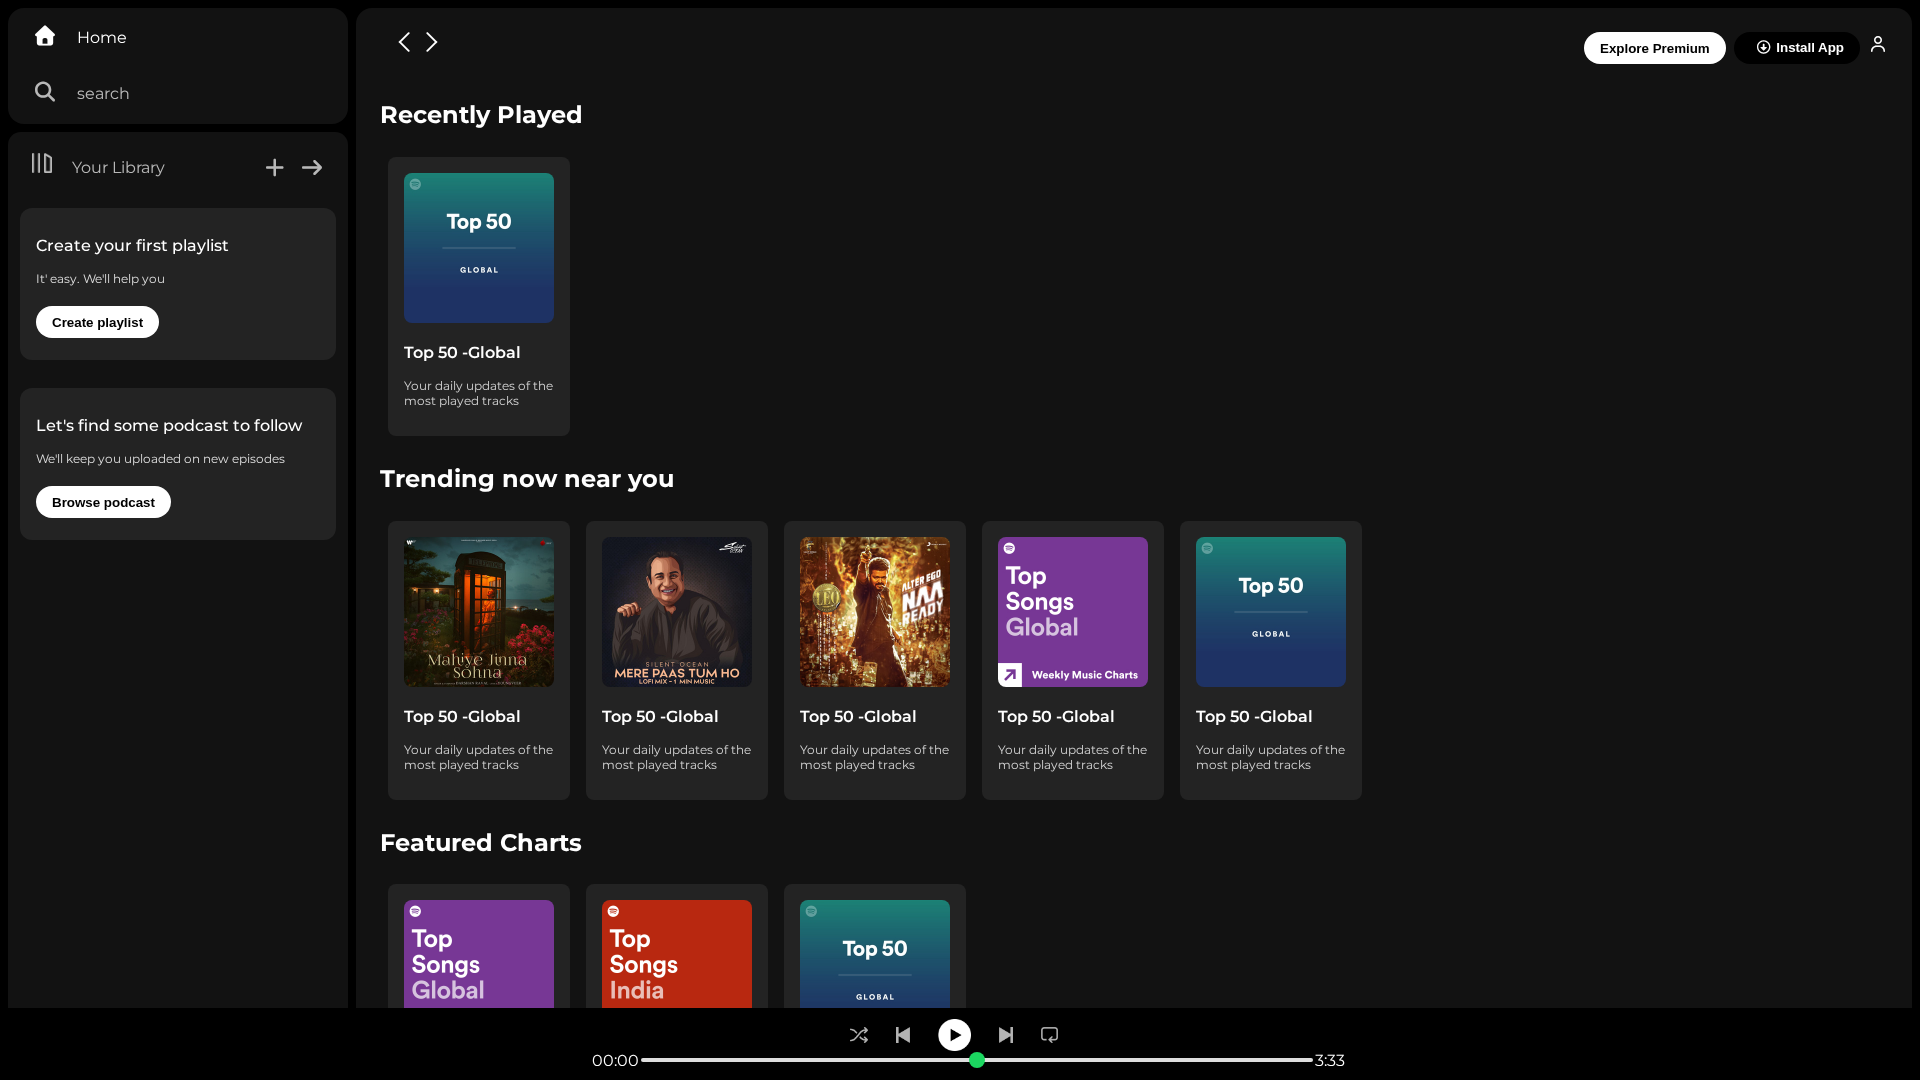
Task: Click the Spotify logo on the Top Songs India cover
Action: pyautogui.click(x=613, y=911)
